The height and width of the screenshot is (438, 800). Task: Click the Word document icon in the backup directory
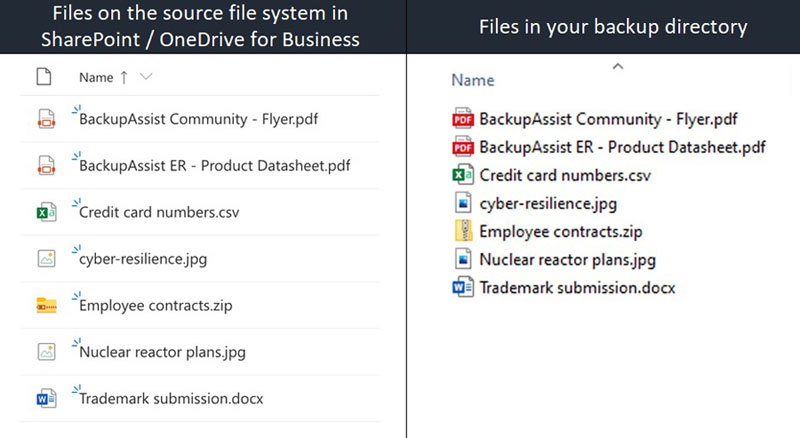[463, 287]
